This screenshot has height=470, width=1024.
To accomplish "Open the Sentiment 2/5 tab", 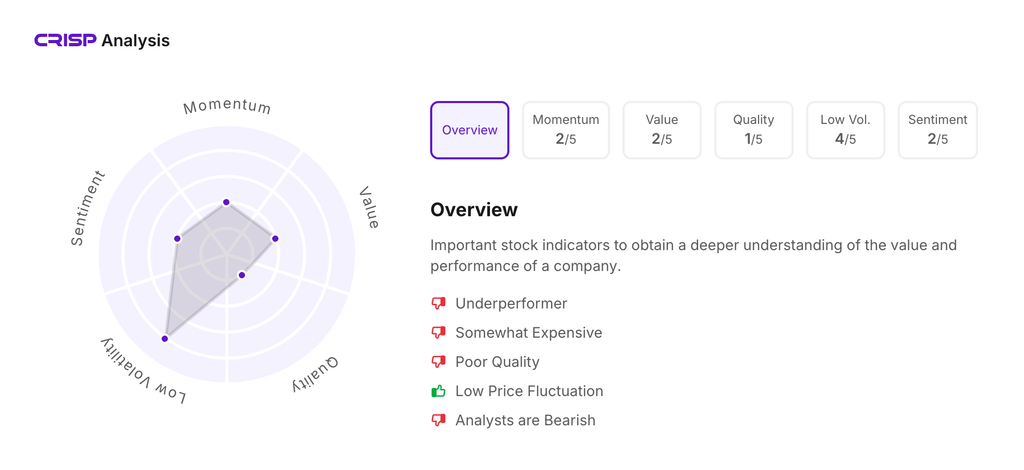I will click(x=937, y=130).
